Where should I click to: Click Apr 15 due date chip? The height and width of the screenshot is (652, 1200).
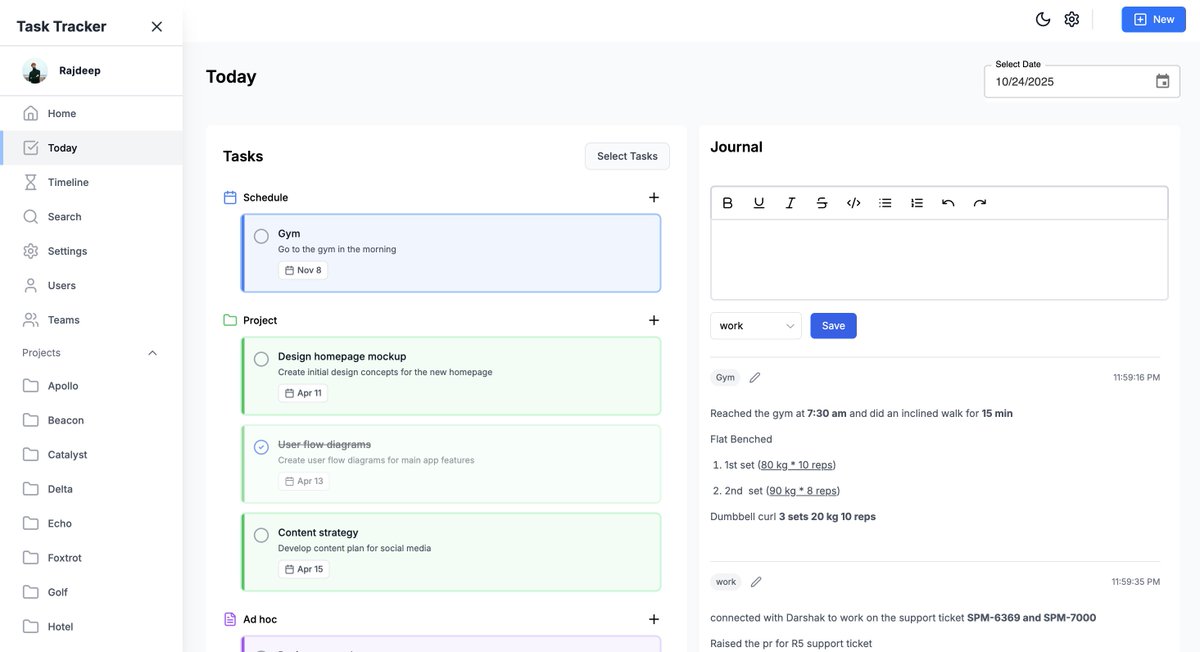[304, 569]
